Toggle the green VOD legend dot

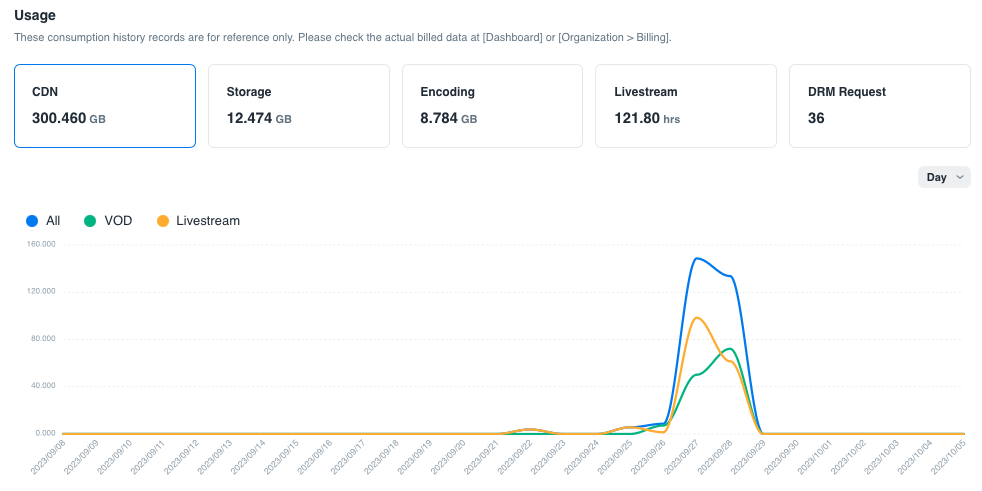90,221
